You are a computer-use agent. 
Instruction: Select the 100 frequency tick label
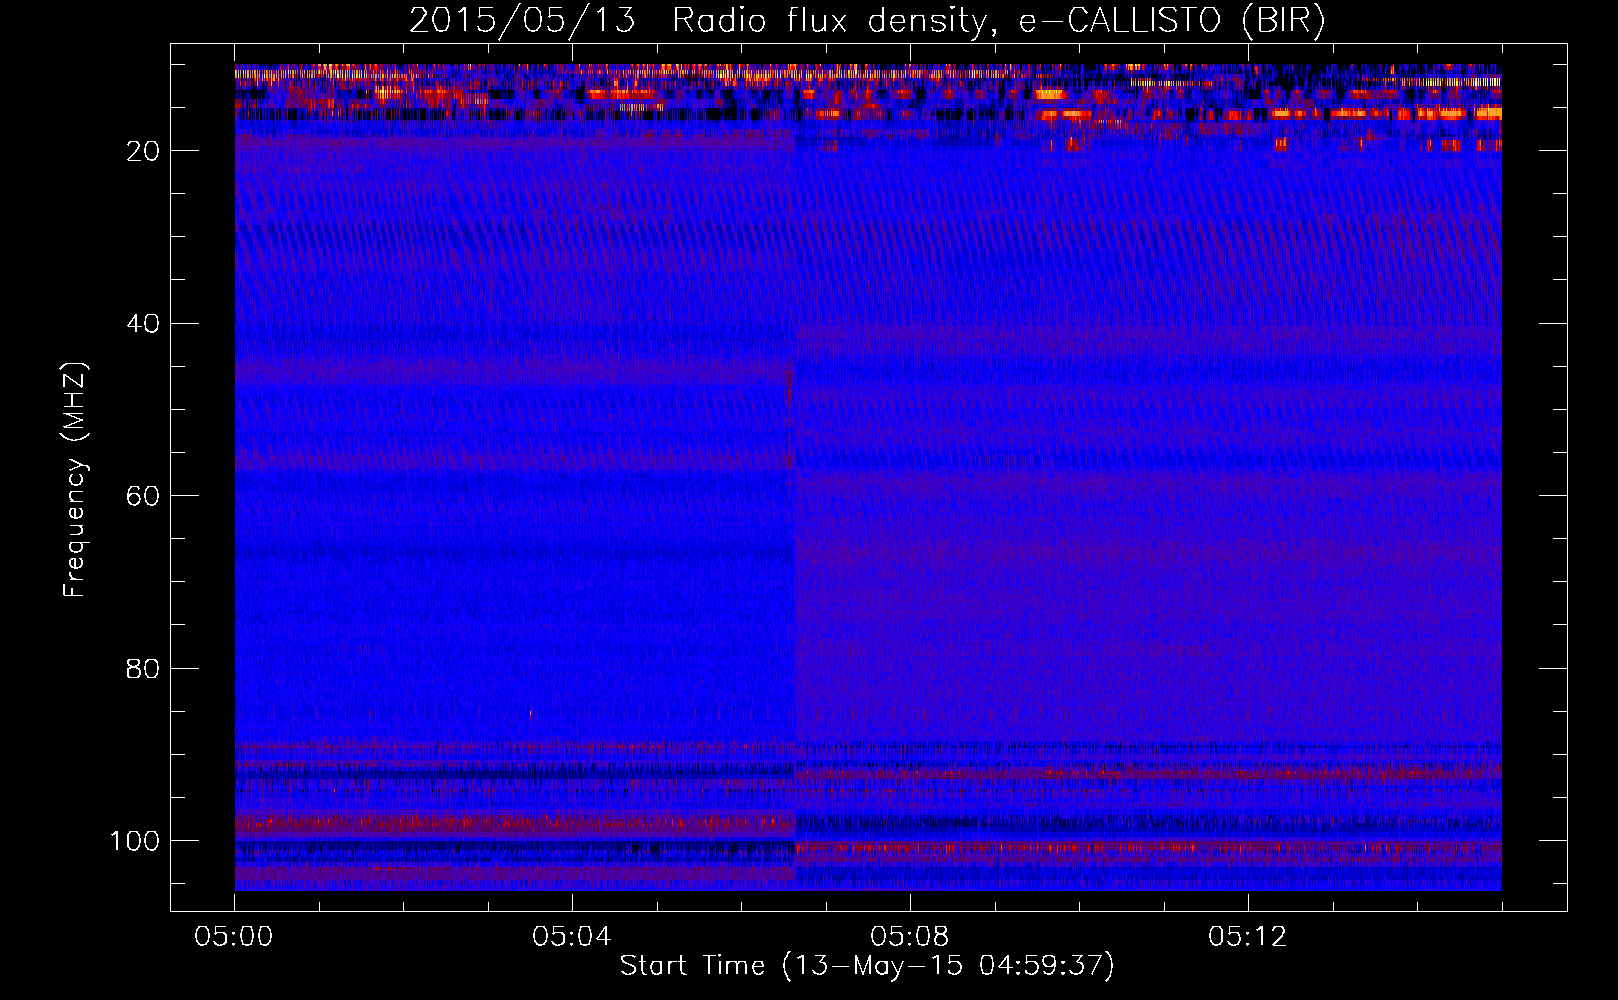coord(135,841)
